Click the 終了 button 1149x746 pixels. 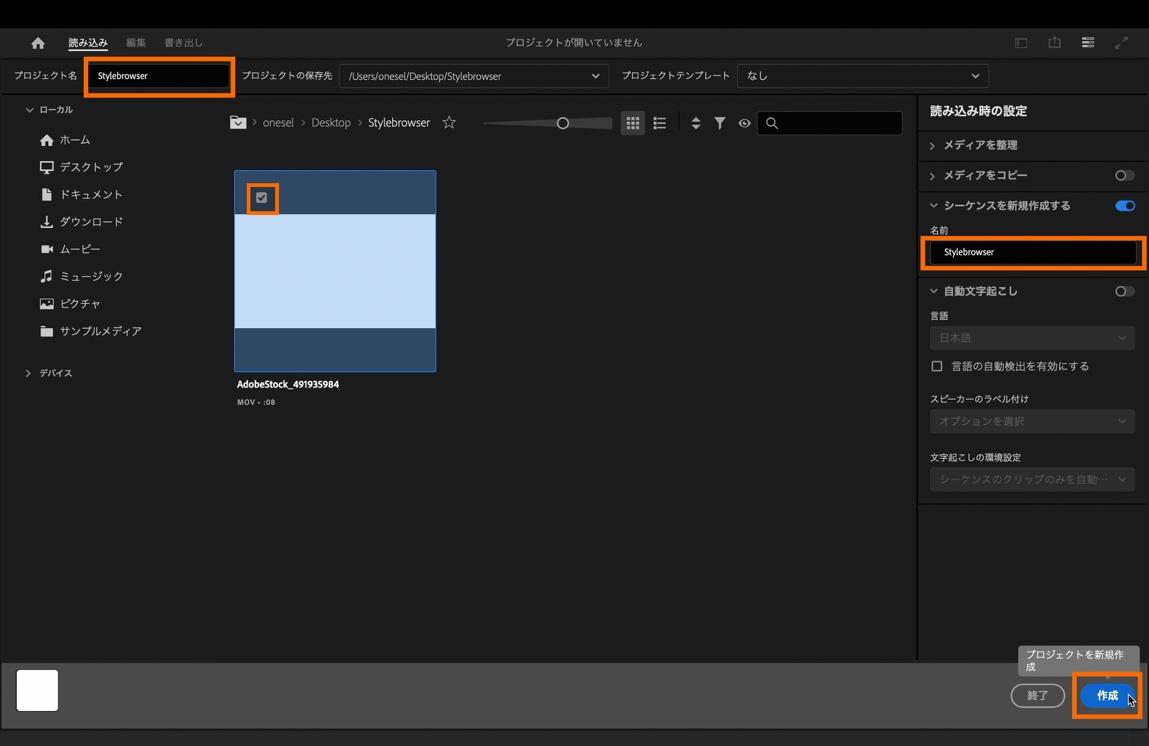coord(1037,696)
